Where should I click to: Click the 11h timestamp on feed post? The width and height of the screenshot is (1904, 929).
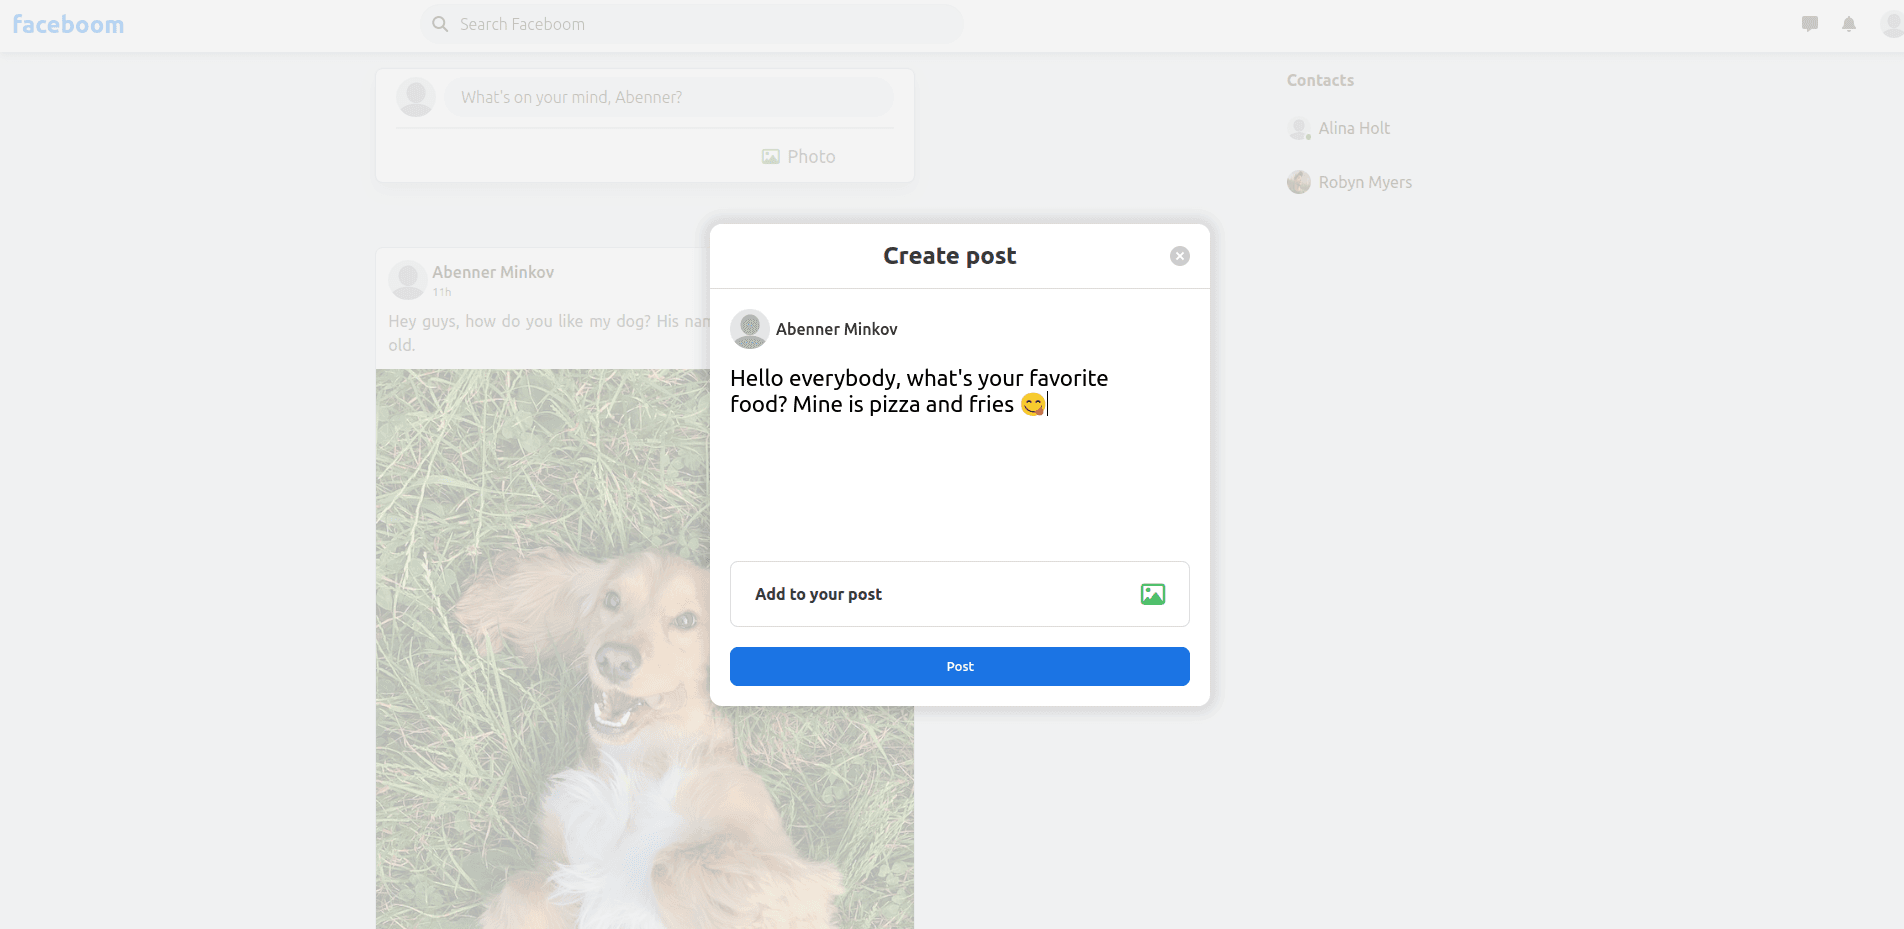coord(442,292)
